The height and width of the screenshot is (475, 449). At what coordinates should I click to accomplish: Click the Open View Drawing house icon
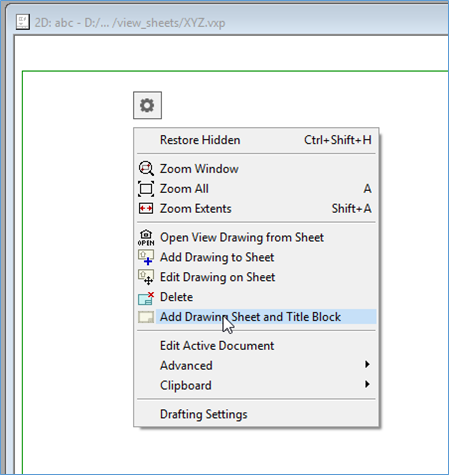click(146, 237)
